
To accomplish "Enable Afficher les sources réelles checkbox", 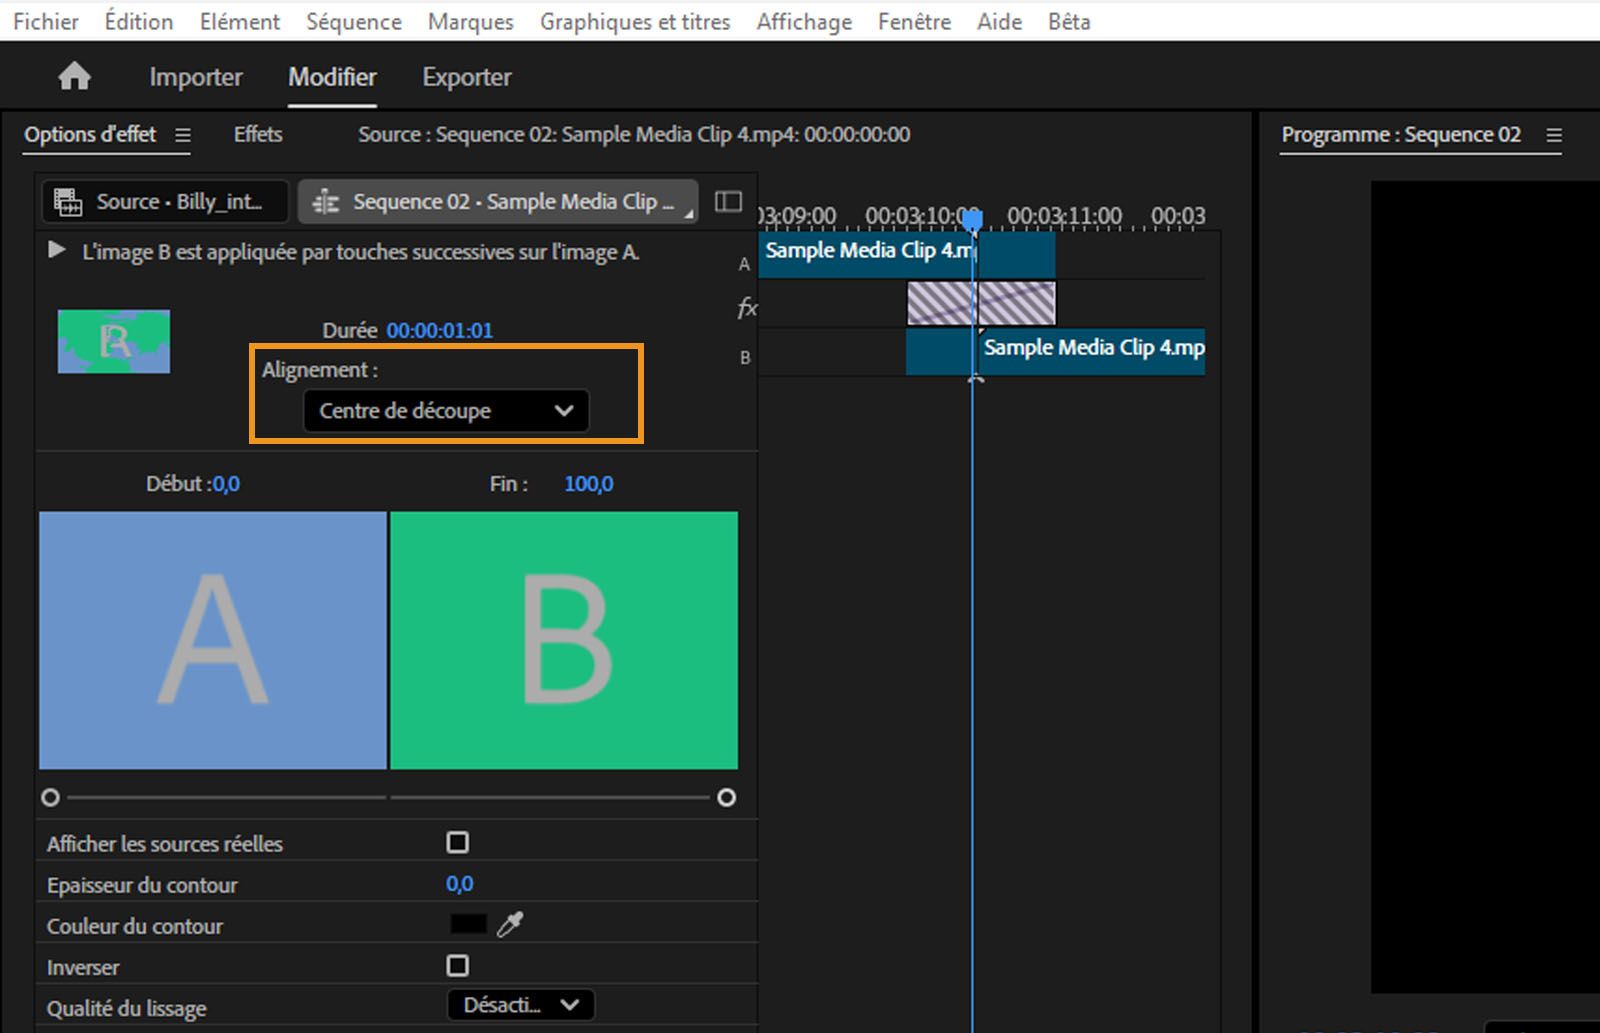I will pyautogui.click(x=457, y=843).
